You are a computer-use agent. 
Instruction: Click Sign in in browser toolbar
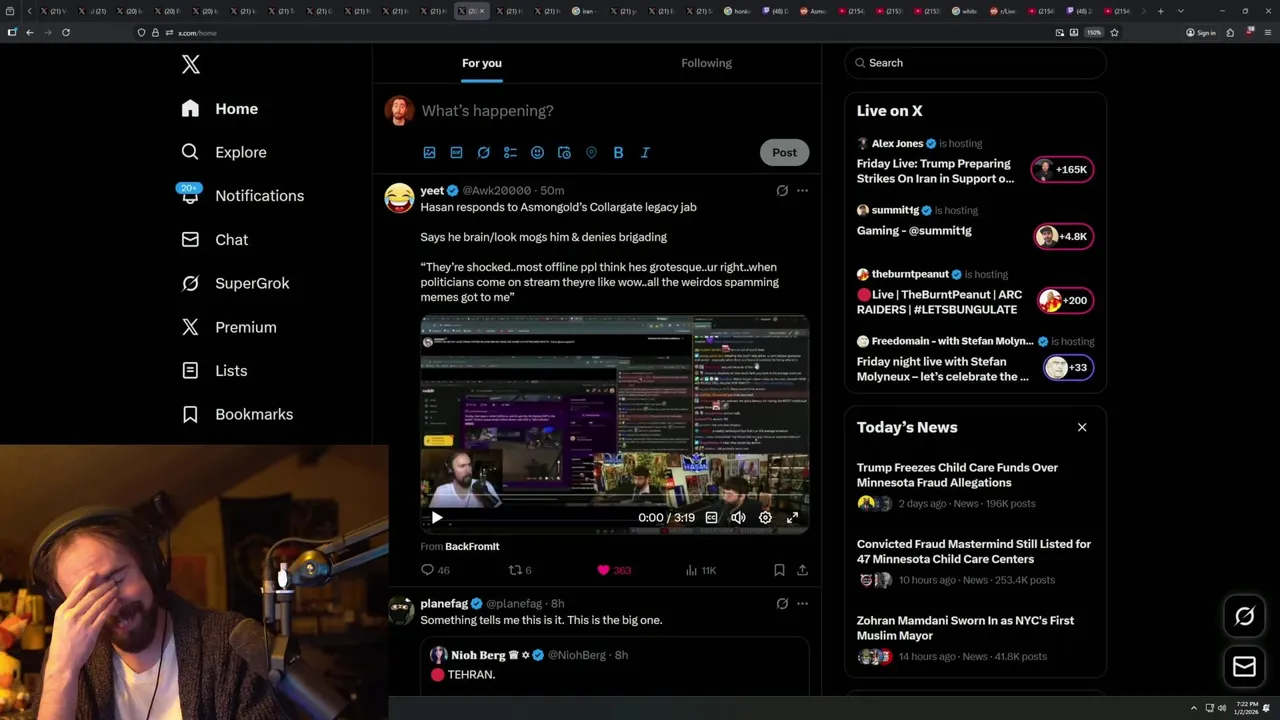pyautogui.click(x=1201, y=33)
